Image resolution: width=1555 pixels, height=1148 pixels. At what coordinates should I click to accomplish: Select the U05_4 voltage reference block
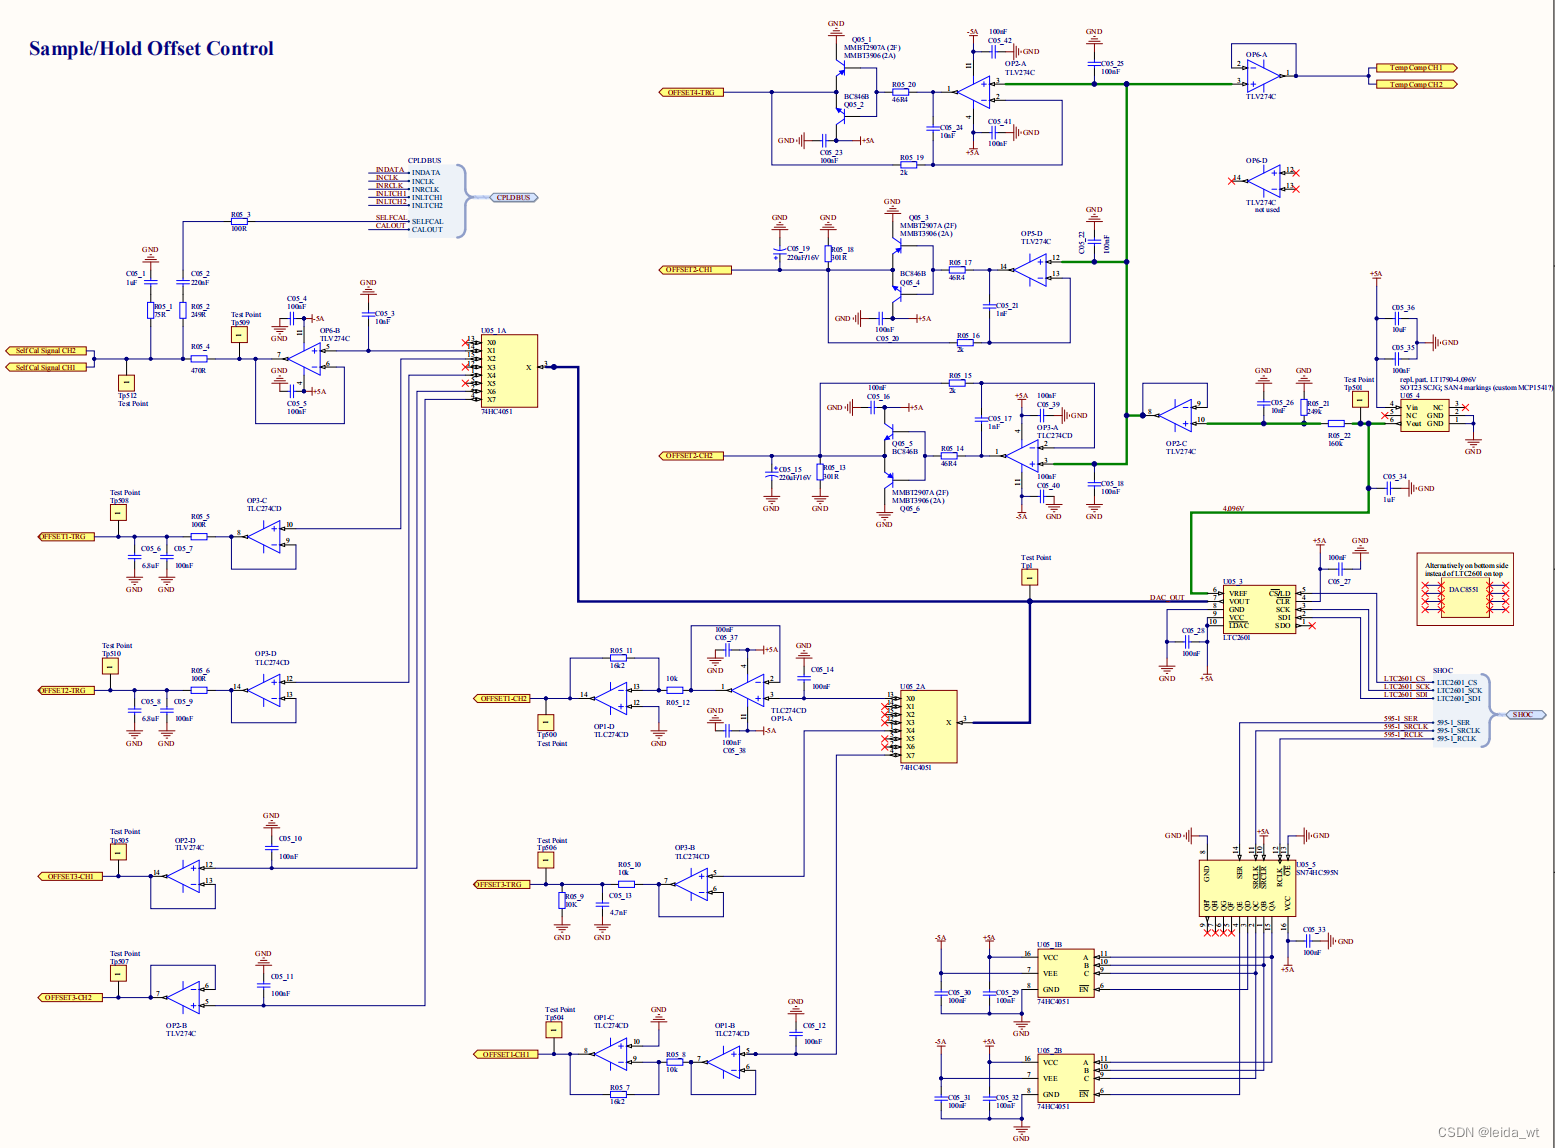1424,416
